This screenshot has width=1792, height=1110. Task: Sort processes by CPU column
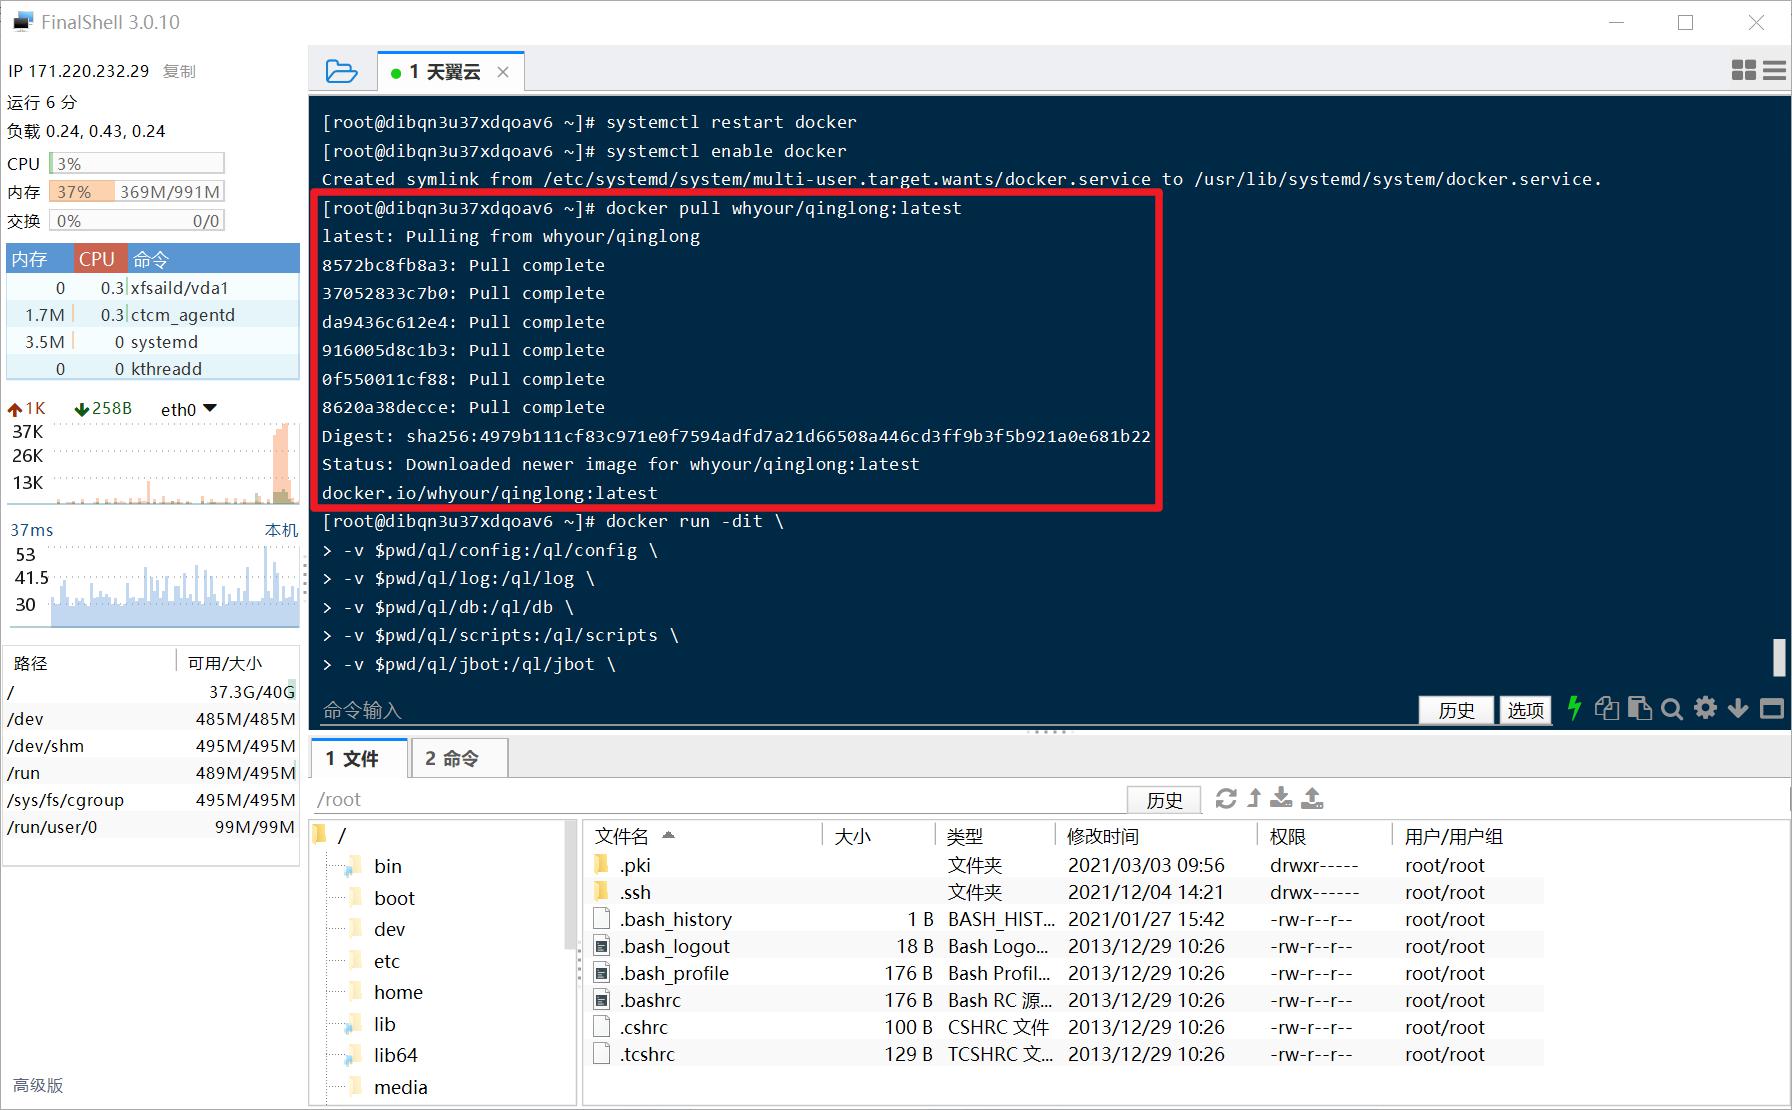point(100,259)
